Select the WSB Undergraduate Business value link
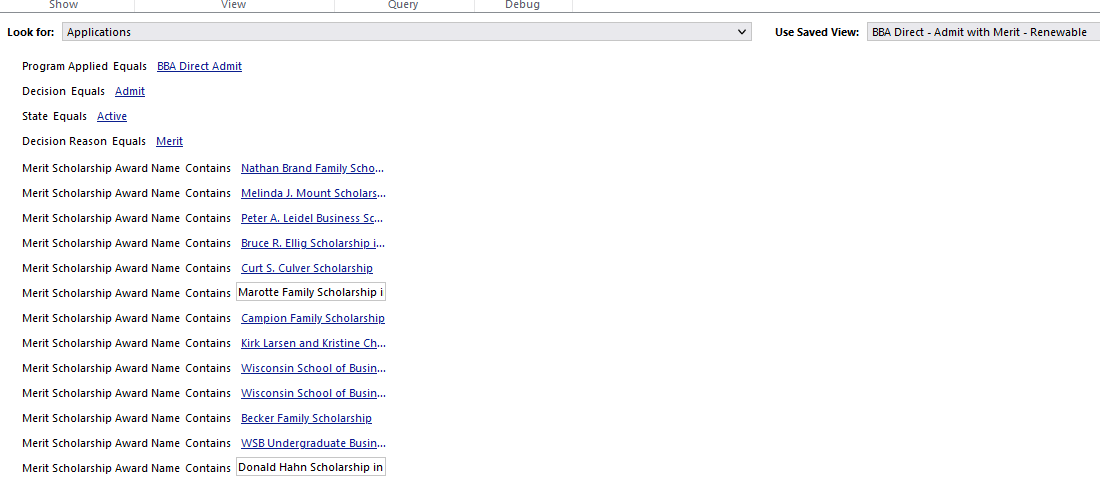 coord(312,443)
